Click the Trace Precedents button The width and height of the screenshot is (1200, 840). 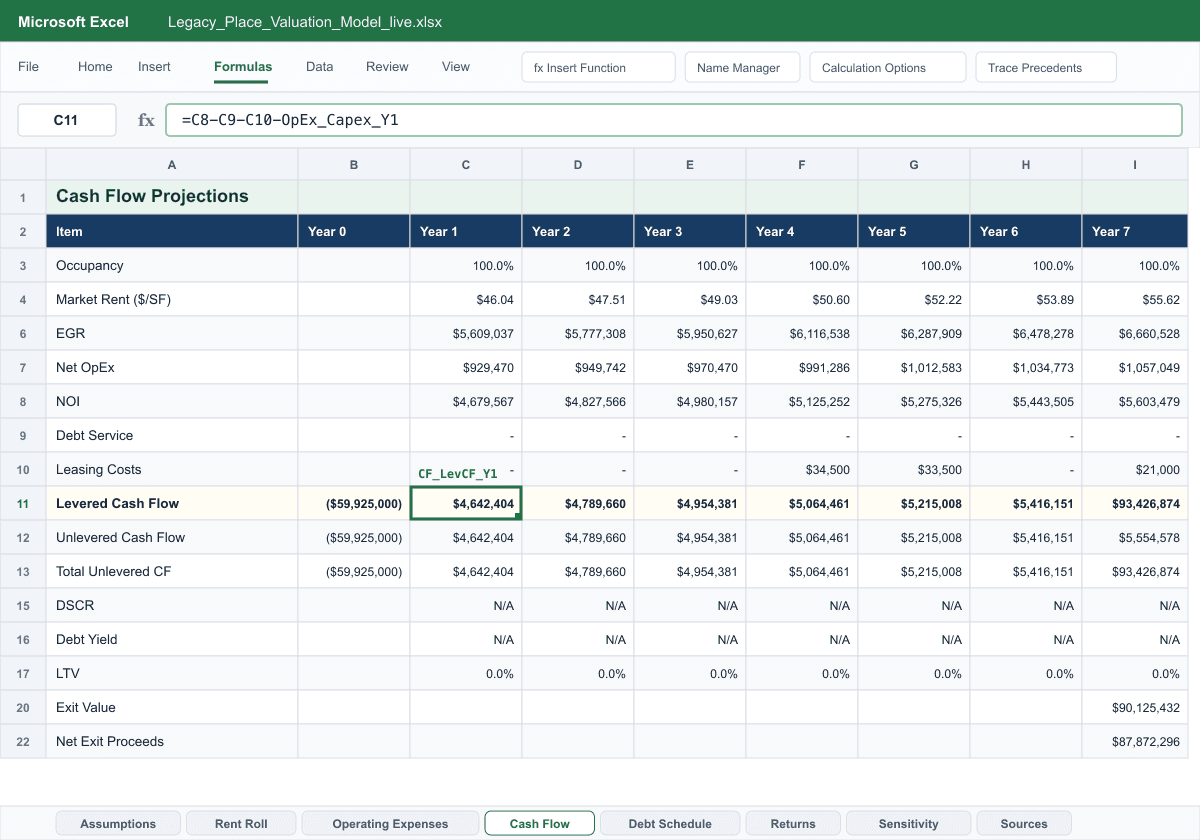(x=1046, y=67)
